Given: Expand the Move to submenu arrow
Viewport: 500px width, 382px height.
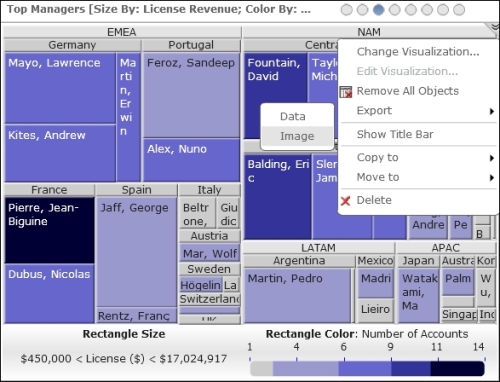Looking at the screenshot, I should 492,178.
